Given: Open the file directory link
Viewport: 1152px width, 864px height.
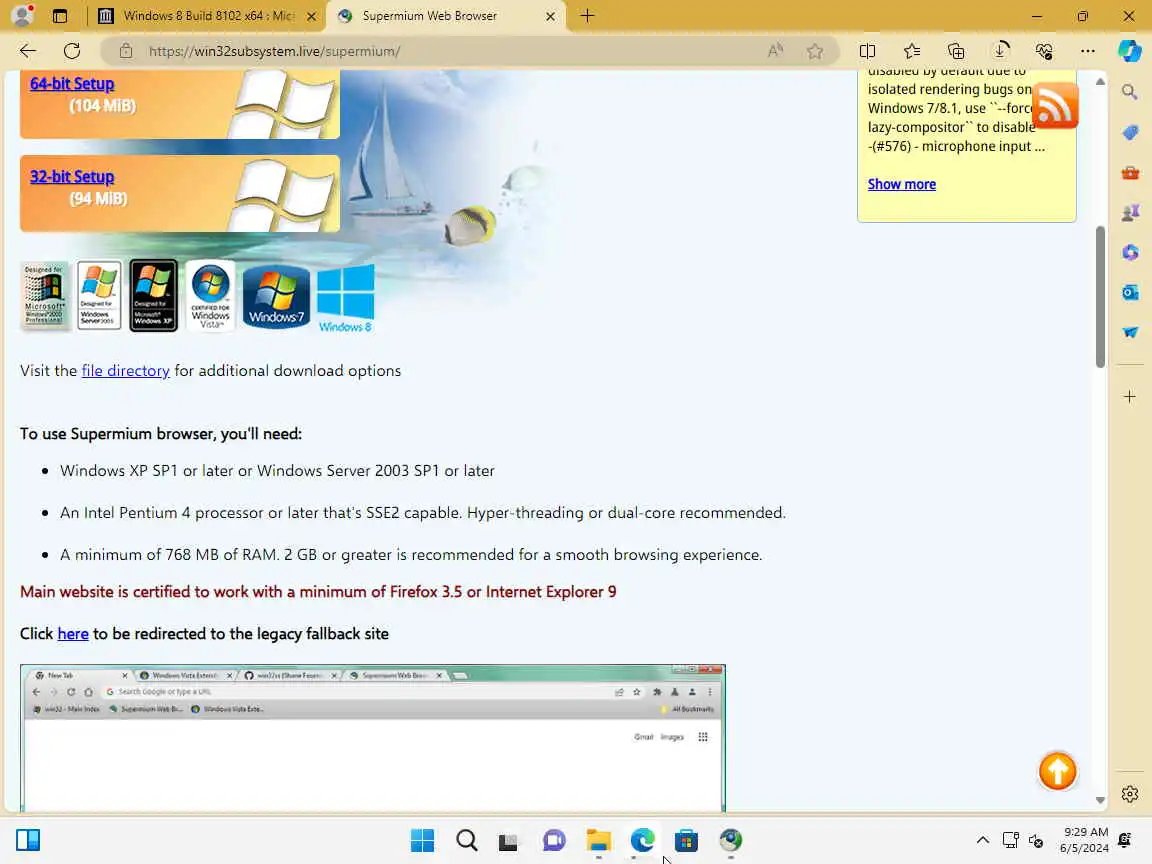Looking at the screenshot, I should click(126, 370).
